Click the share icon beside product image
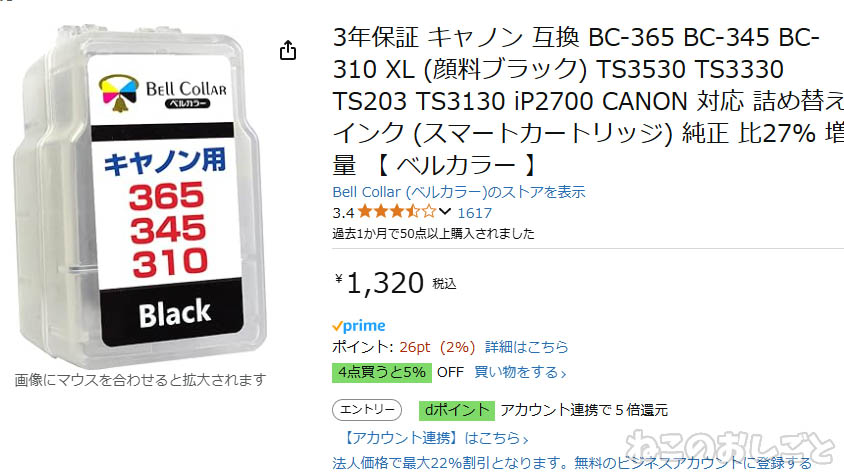This screenshot has height=475, width=844. [x=288, y=50]
